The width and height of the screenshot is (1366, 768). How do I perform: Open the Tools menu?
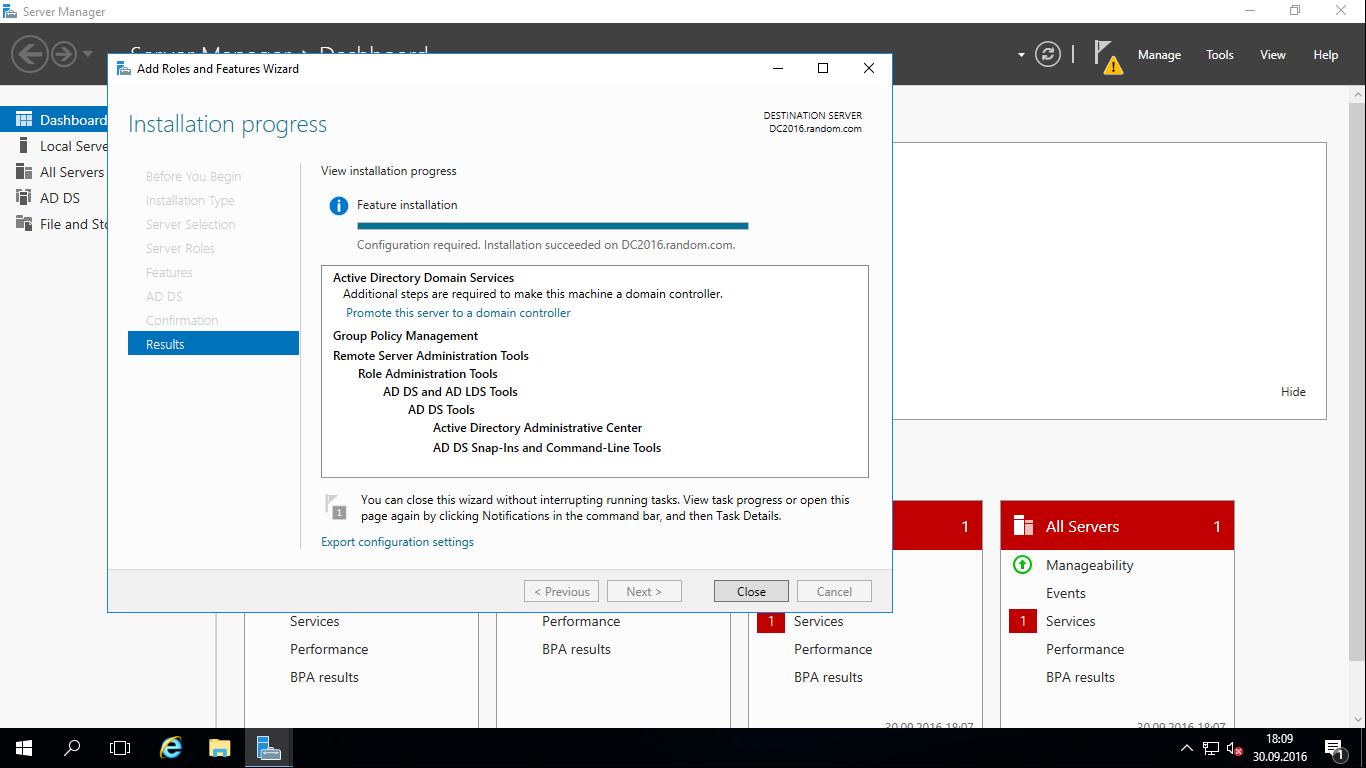click(1220, 55)
